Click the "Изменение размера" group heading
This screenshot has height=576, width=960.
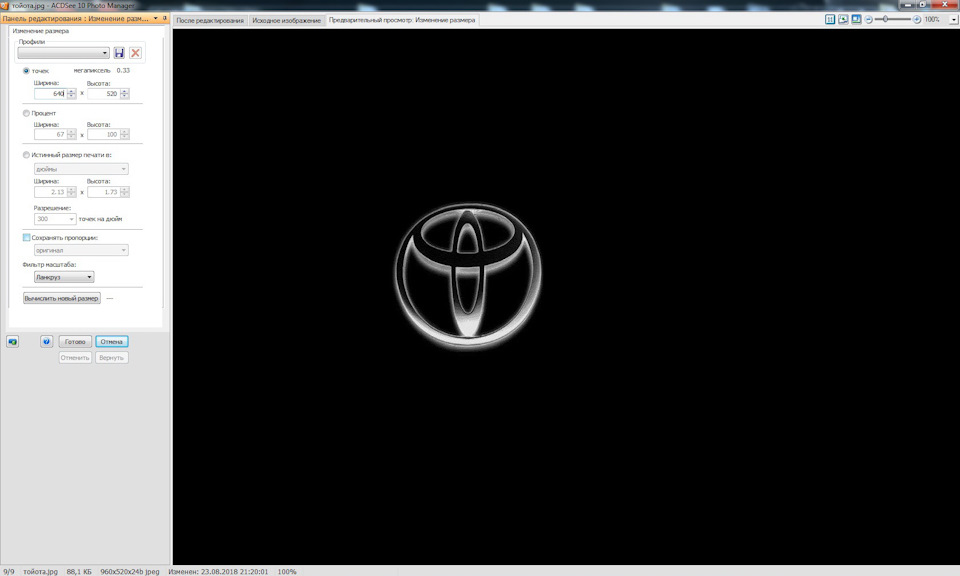(x=40, y=31)
